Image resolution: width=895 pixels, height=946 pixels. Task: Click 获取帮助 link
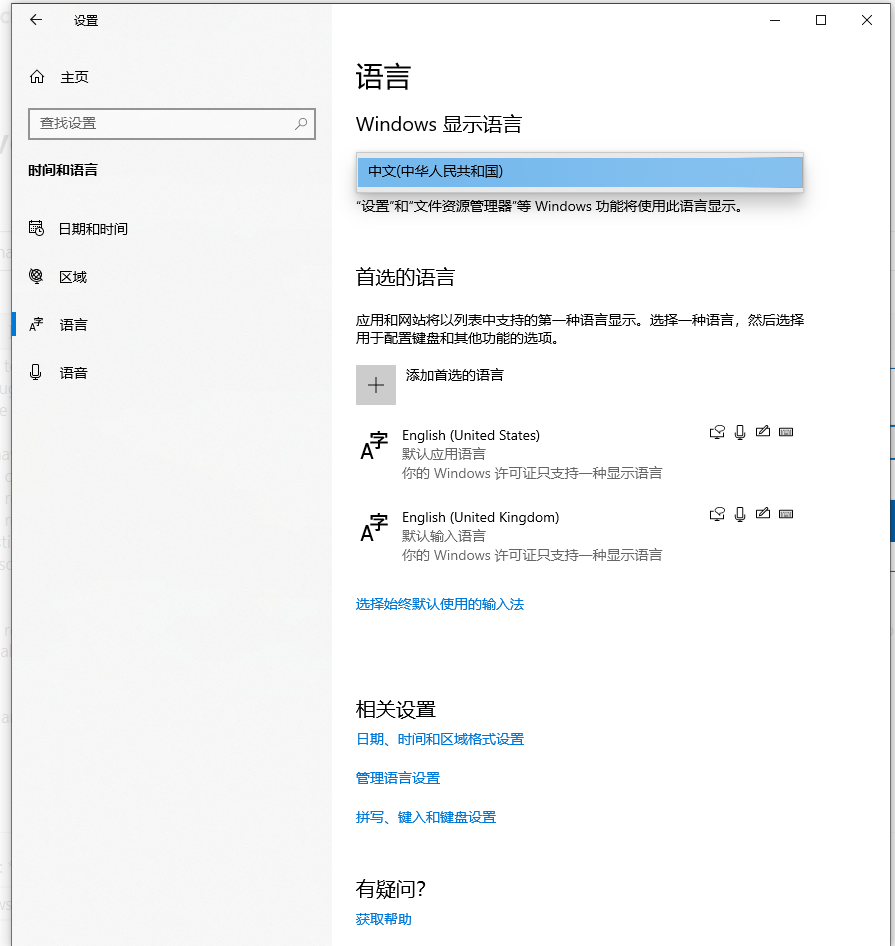click(x=384, y=919)
